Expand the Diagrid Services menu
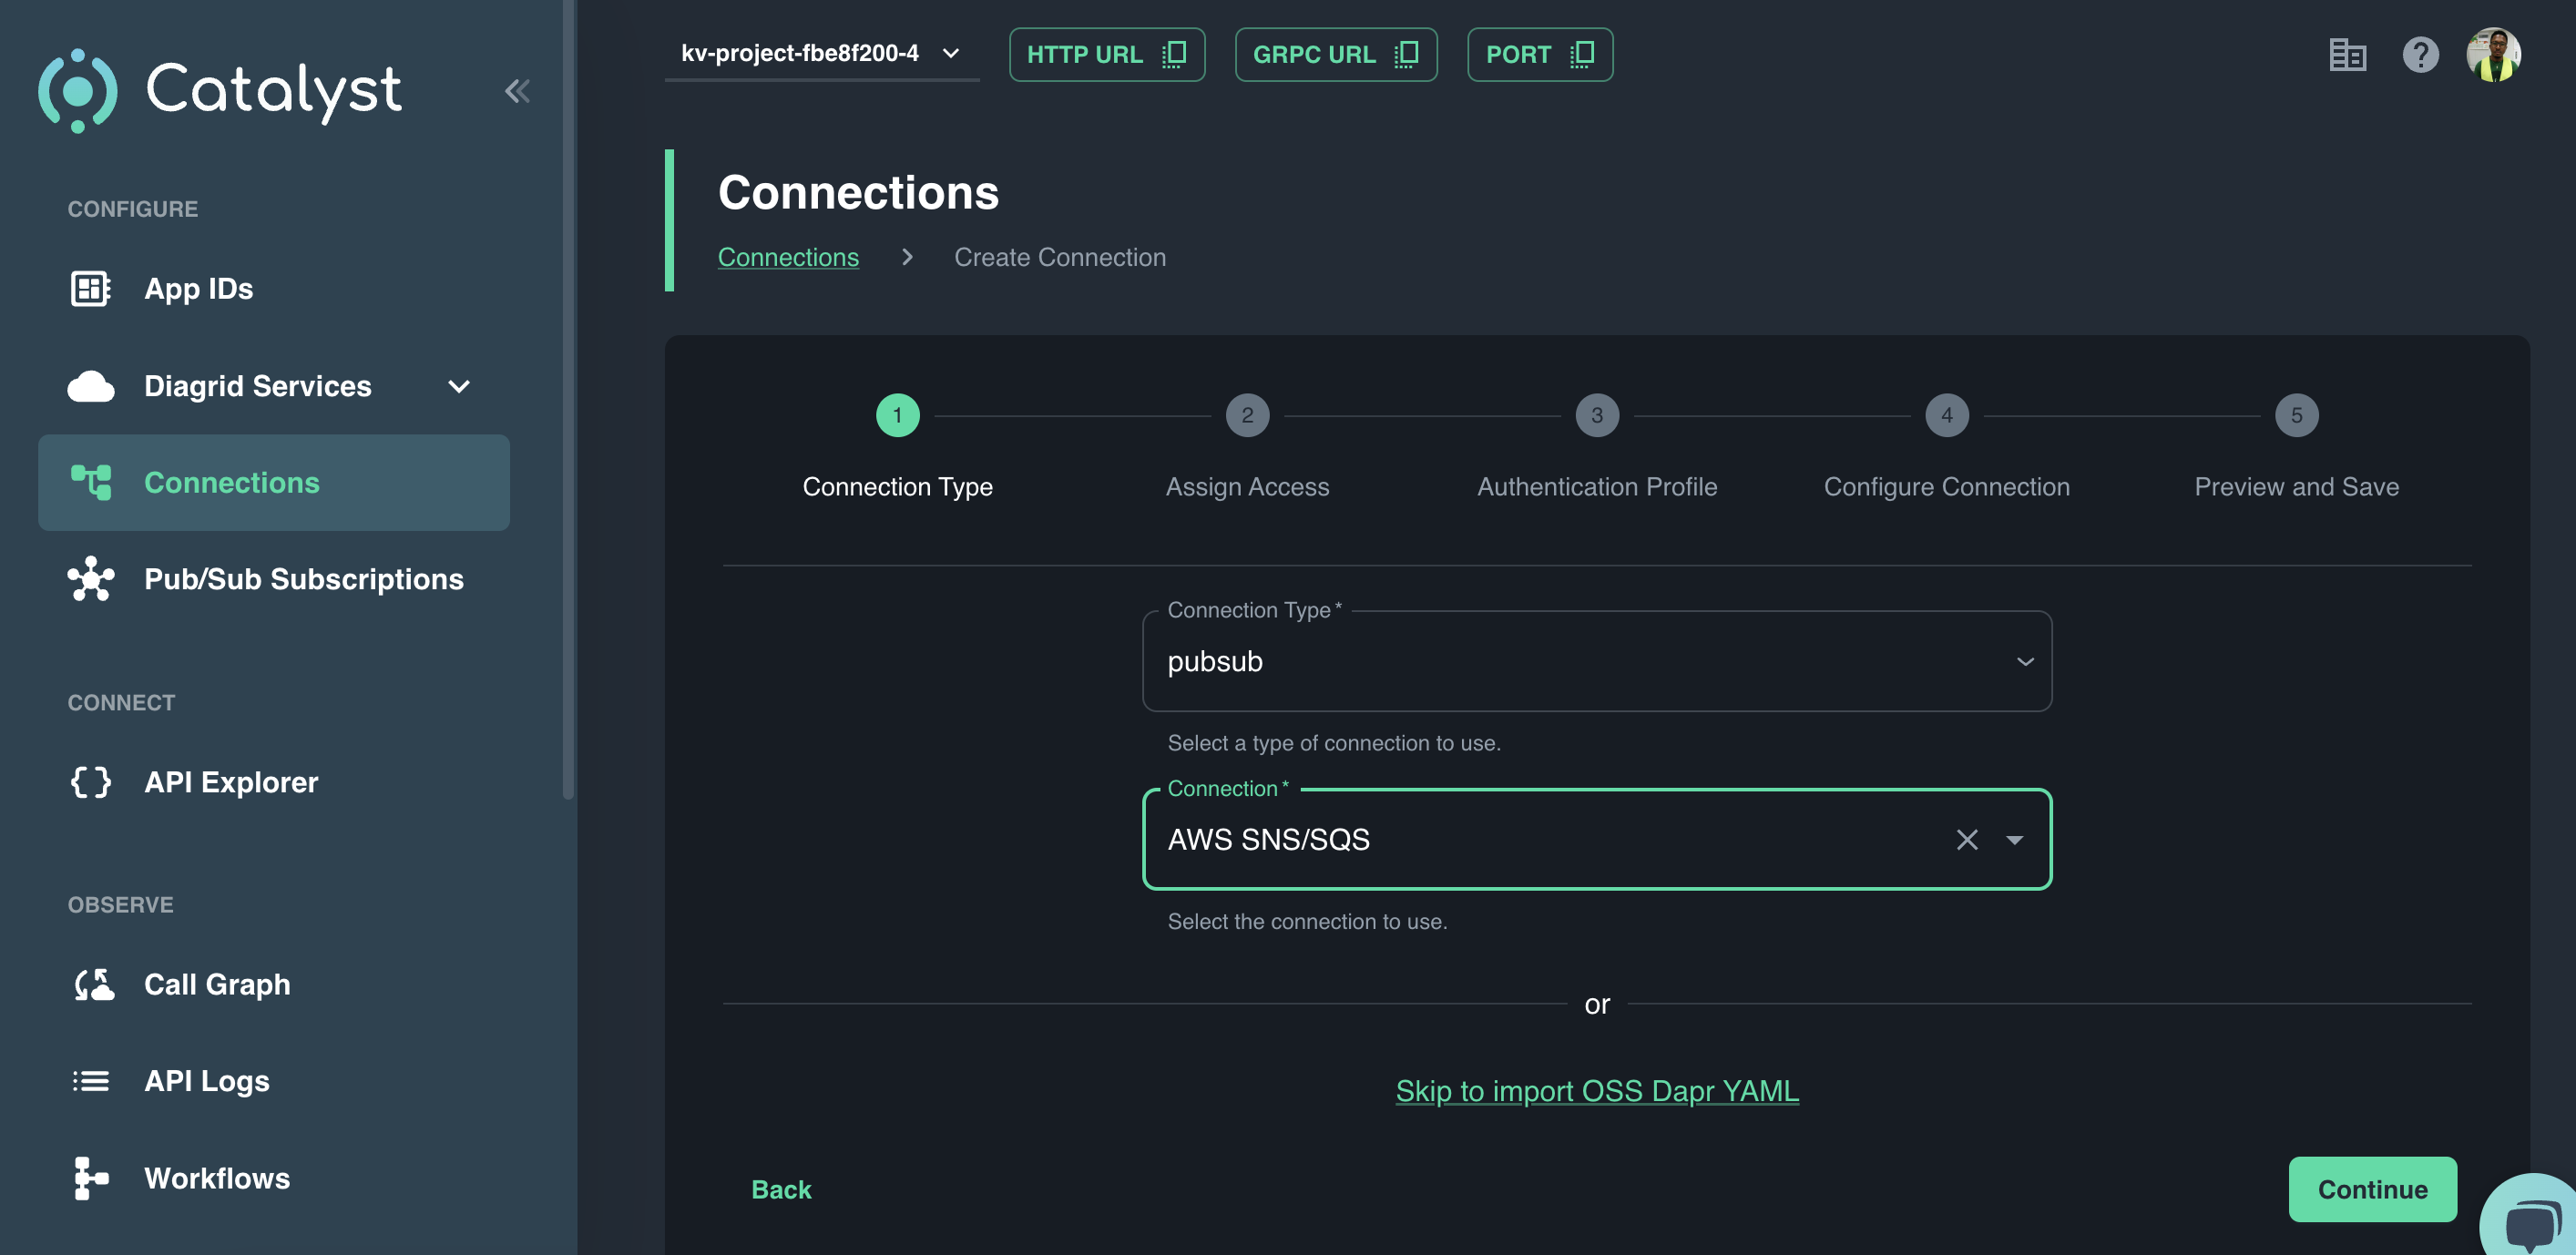This screenshot has width=2576, height=1255. pos(458,386)
